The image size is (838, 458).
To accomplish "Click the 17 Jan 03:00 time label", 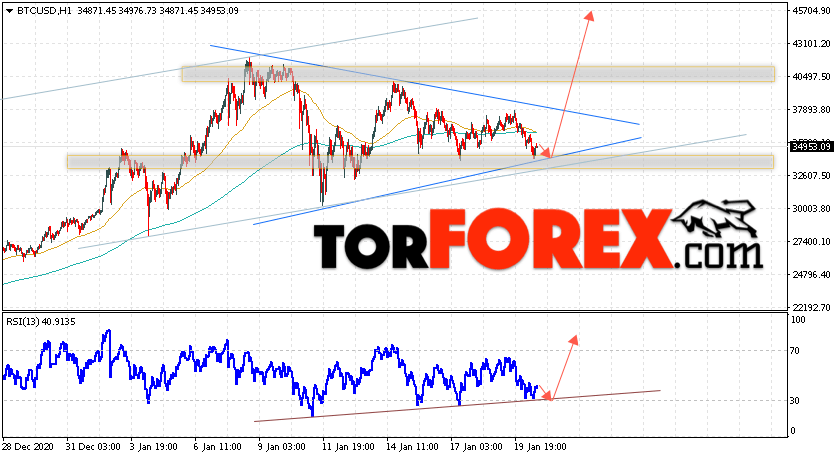I will point(475,447).
